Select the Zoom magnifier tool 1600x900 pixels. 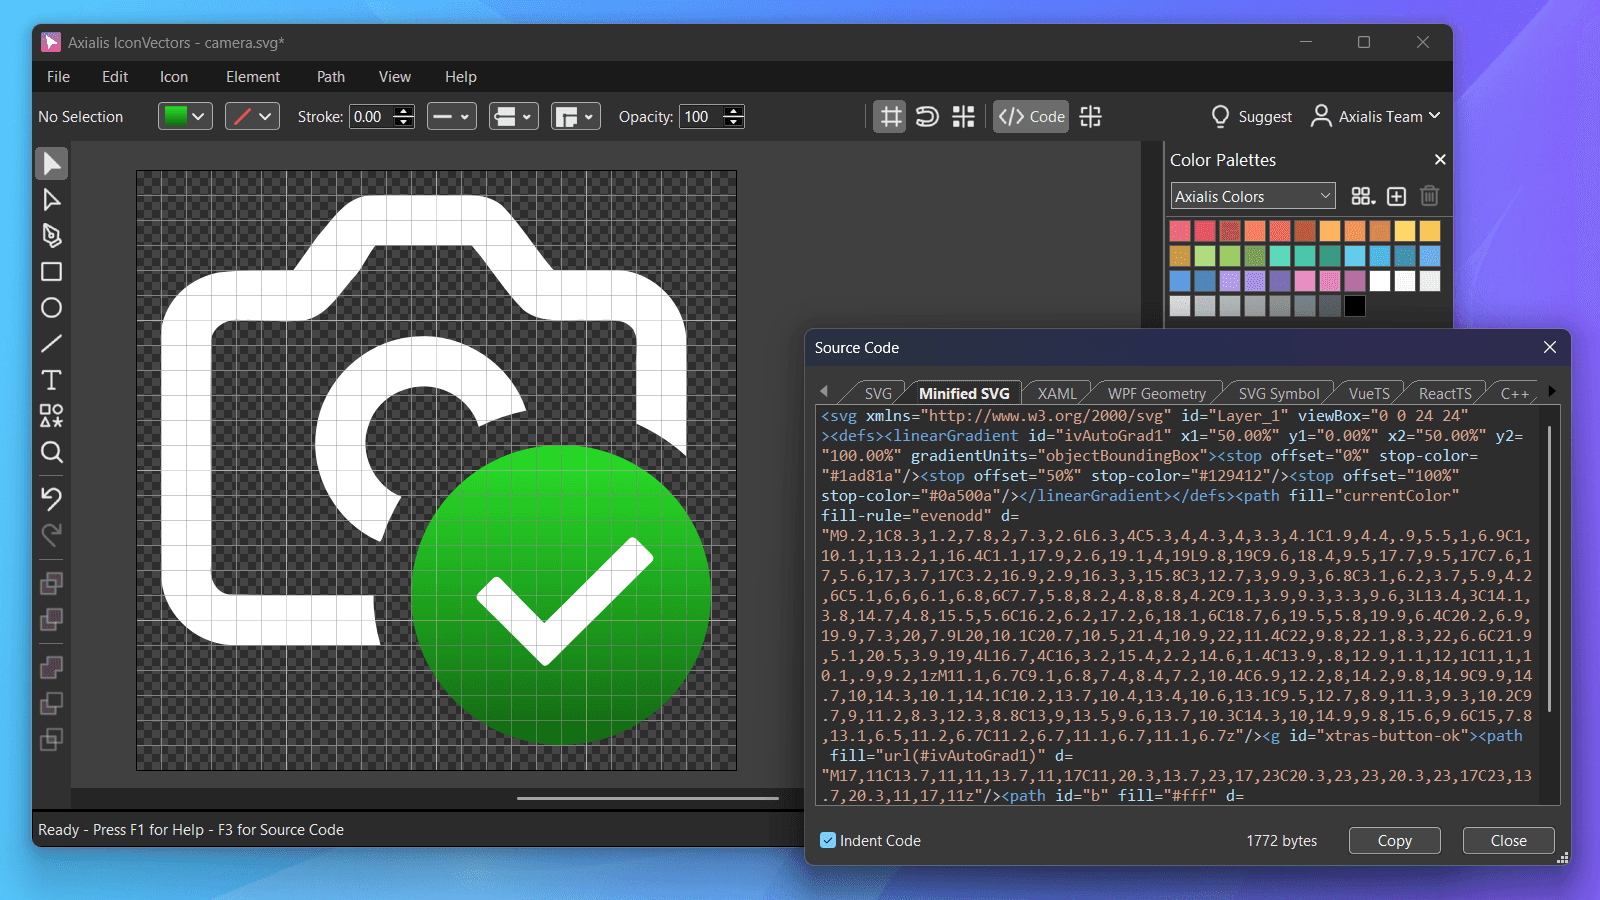(52, 452)
